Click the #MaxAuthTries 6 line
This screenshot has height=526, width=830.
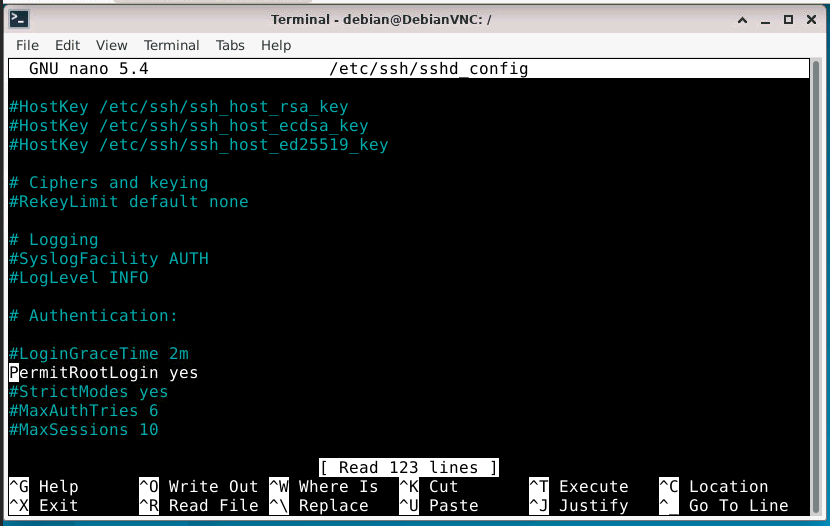(84, 411)
